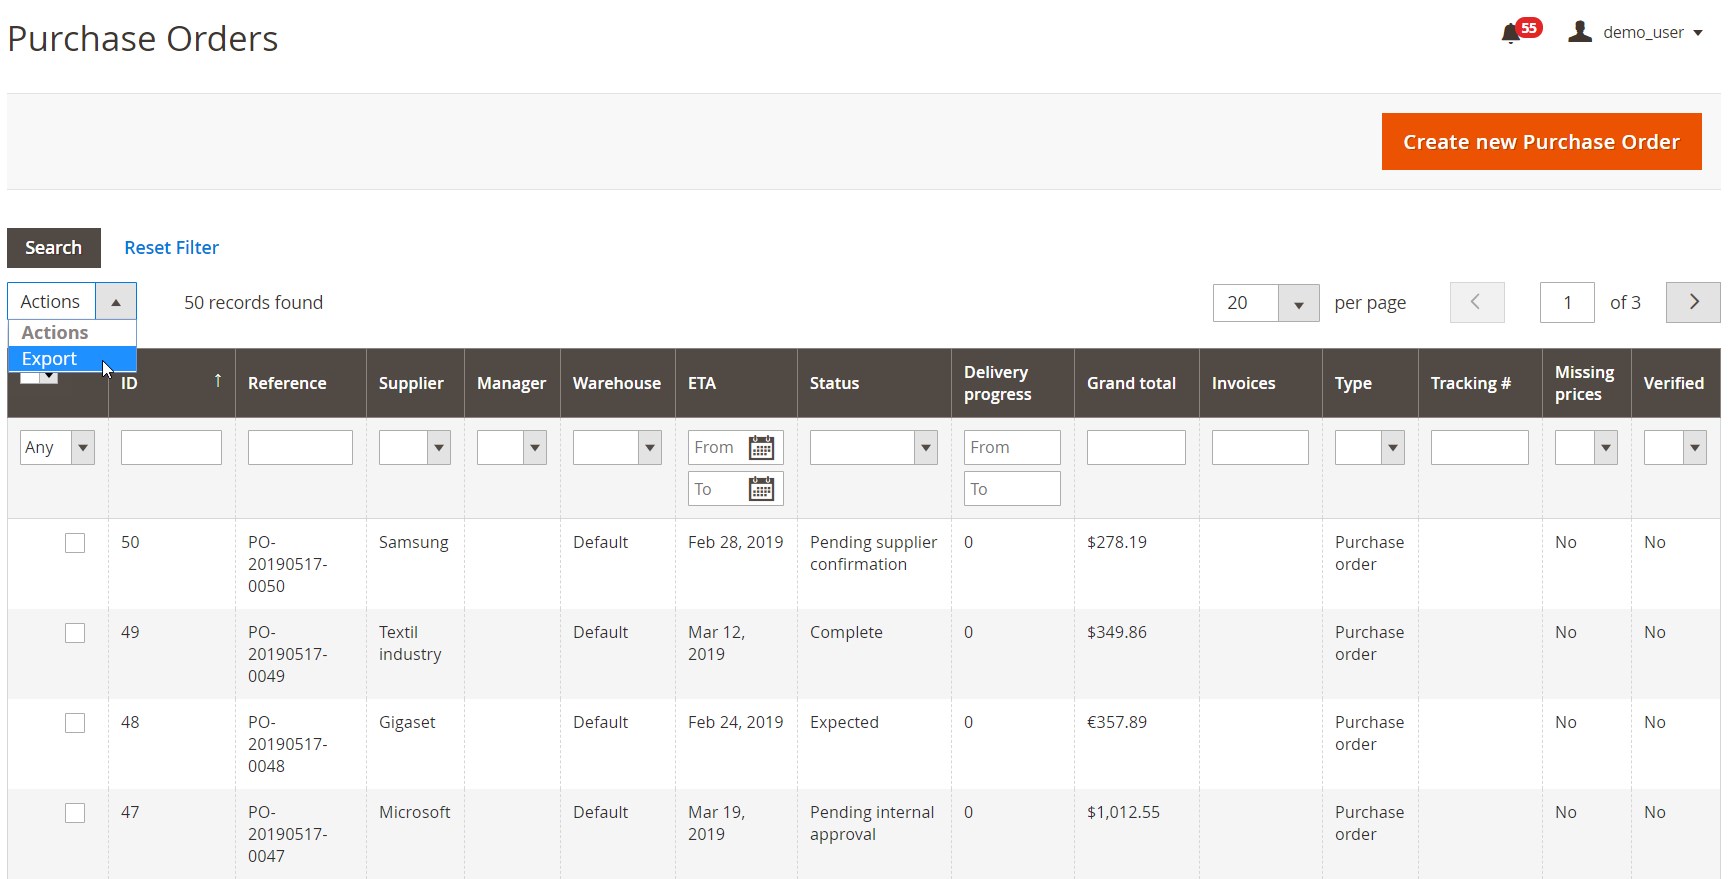Click Create new Purchase Order button
This screenshot has height=879, width=1729.
1541,142
